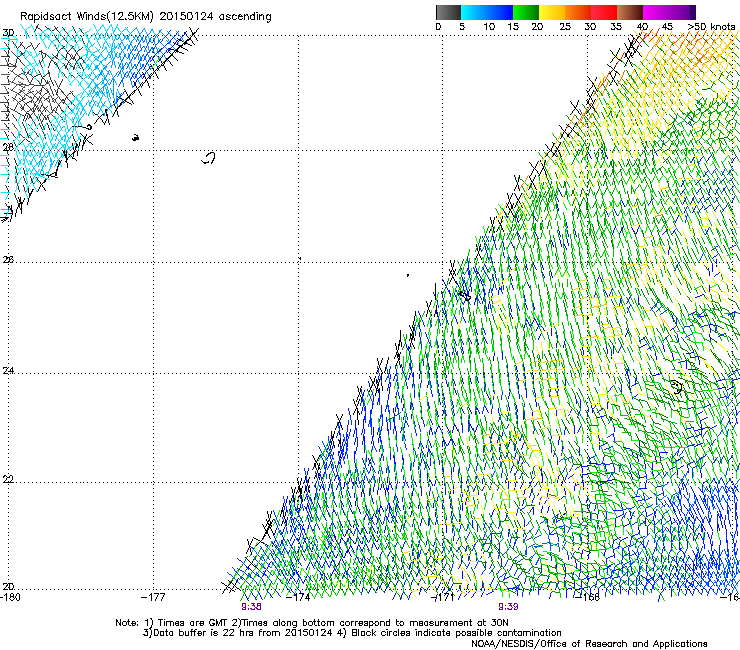Click the black contamination circle near 24N in green winds

tap(676, 387)
